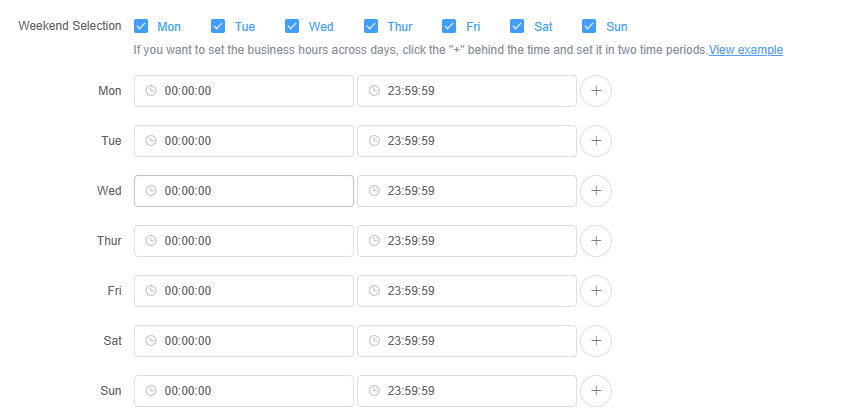Focus the Wednesday start time field

244,191
